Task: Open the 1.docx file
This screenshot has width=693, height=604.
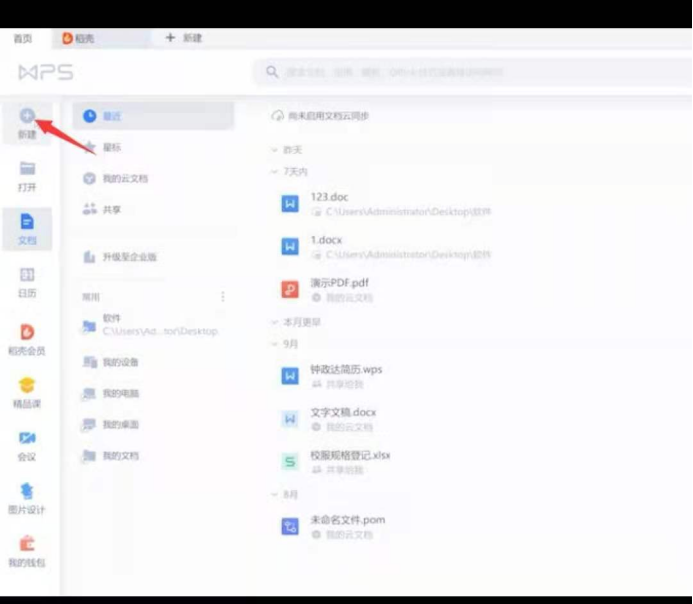Action: pyautogui.click(x=386, y=247)
